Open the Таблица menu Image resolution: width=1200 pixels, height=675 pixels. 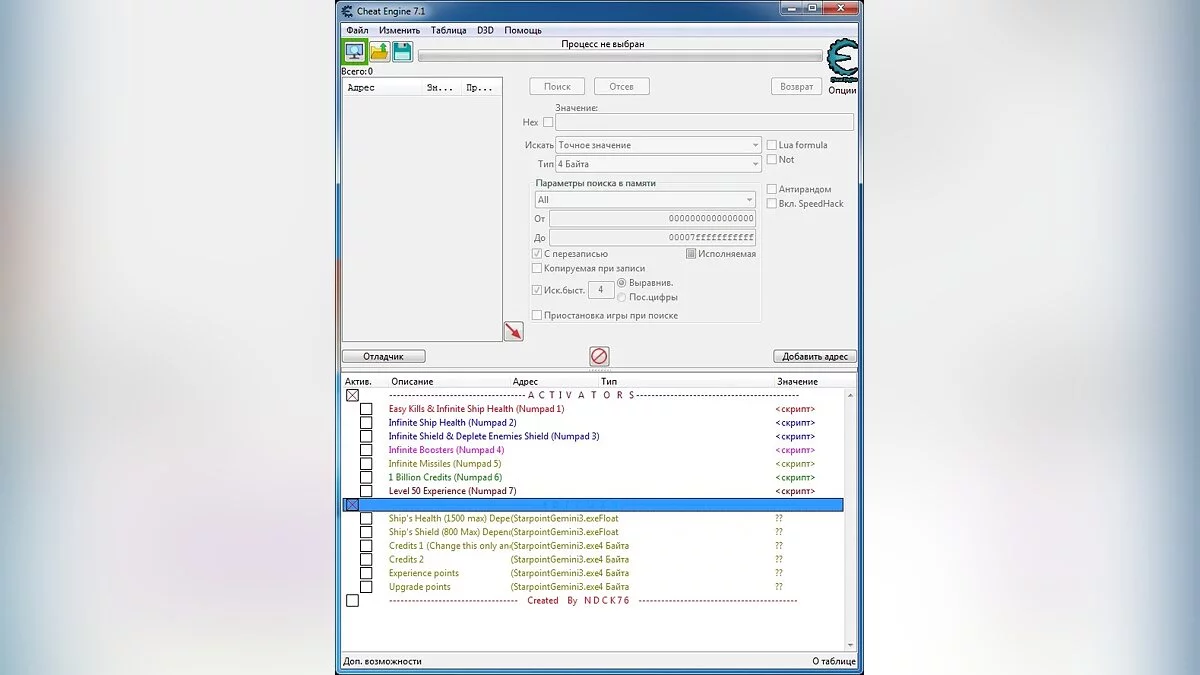(x=448, y=30)
